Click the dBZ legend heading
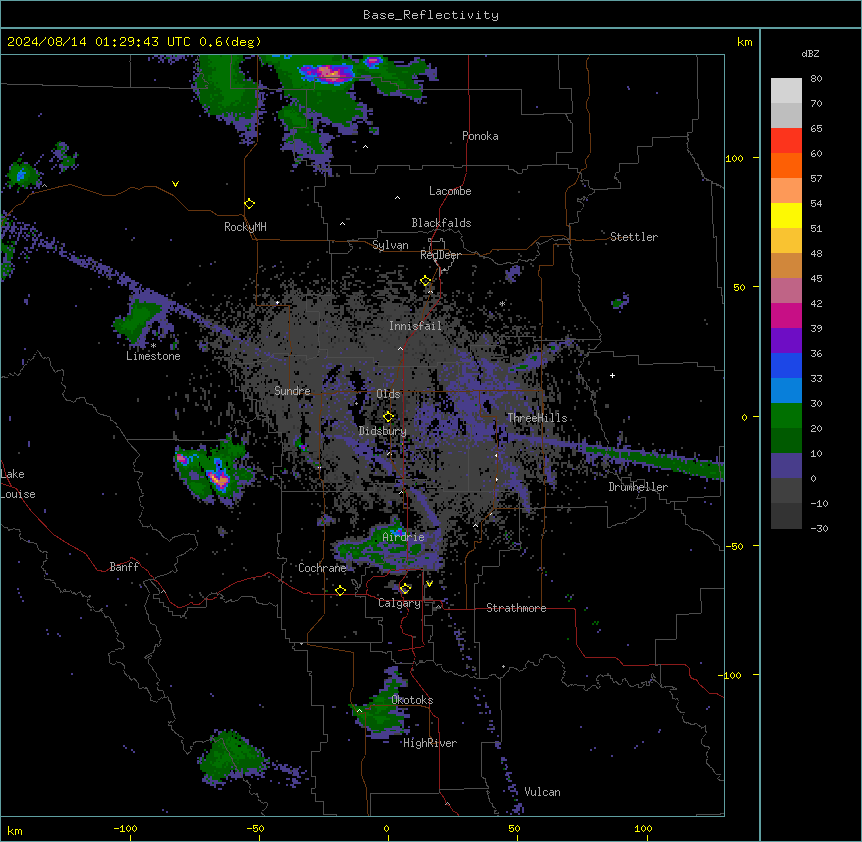 (810, 54)
